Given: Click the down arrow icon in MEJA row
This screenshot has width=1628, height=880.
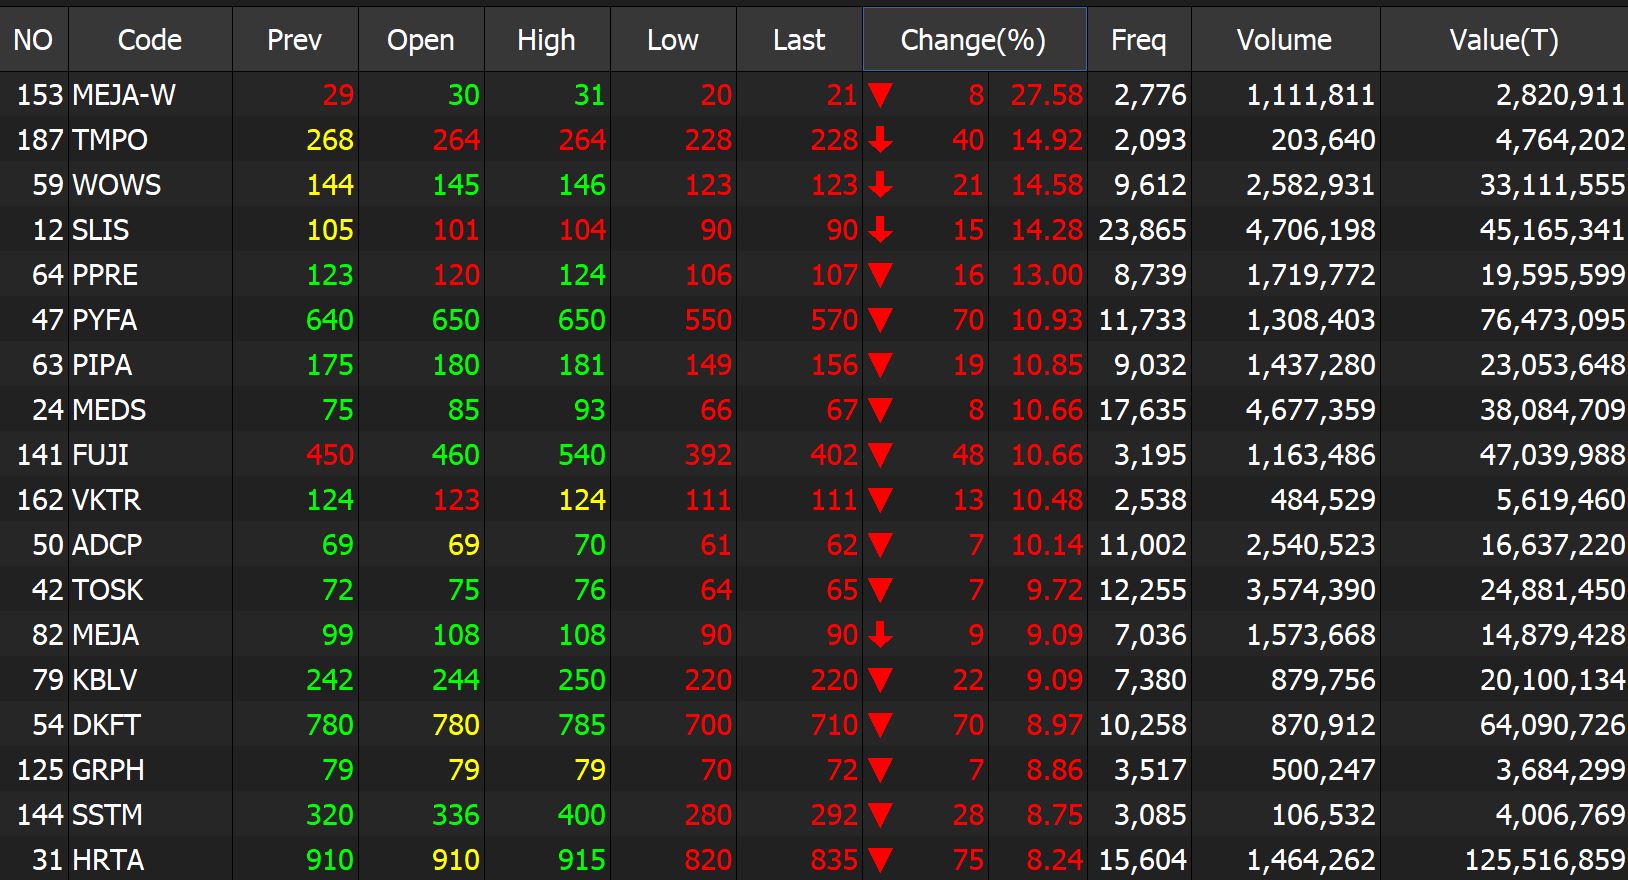Looking at the screenshot, I should coord(880,635).
